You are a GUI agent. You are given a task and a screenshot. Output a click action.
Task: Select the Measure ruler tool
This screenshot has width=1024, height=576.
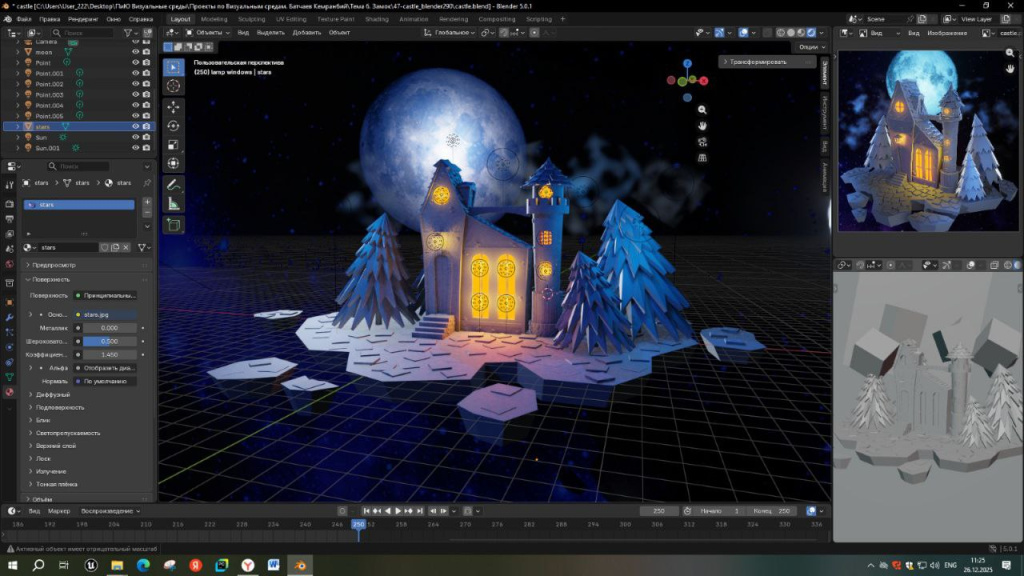(173, 204)
